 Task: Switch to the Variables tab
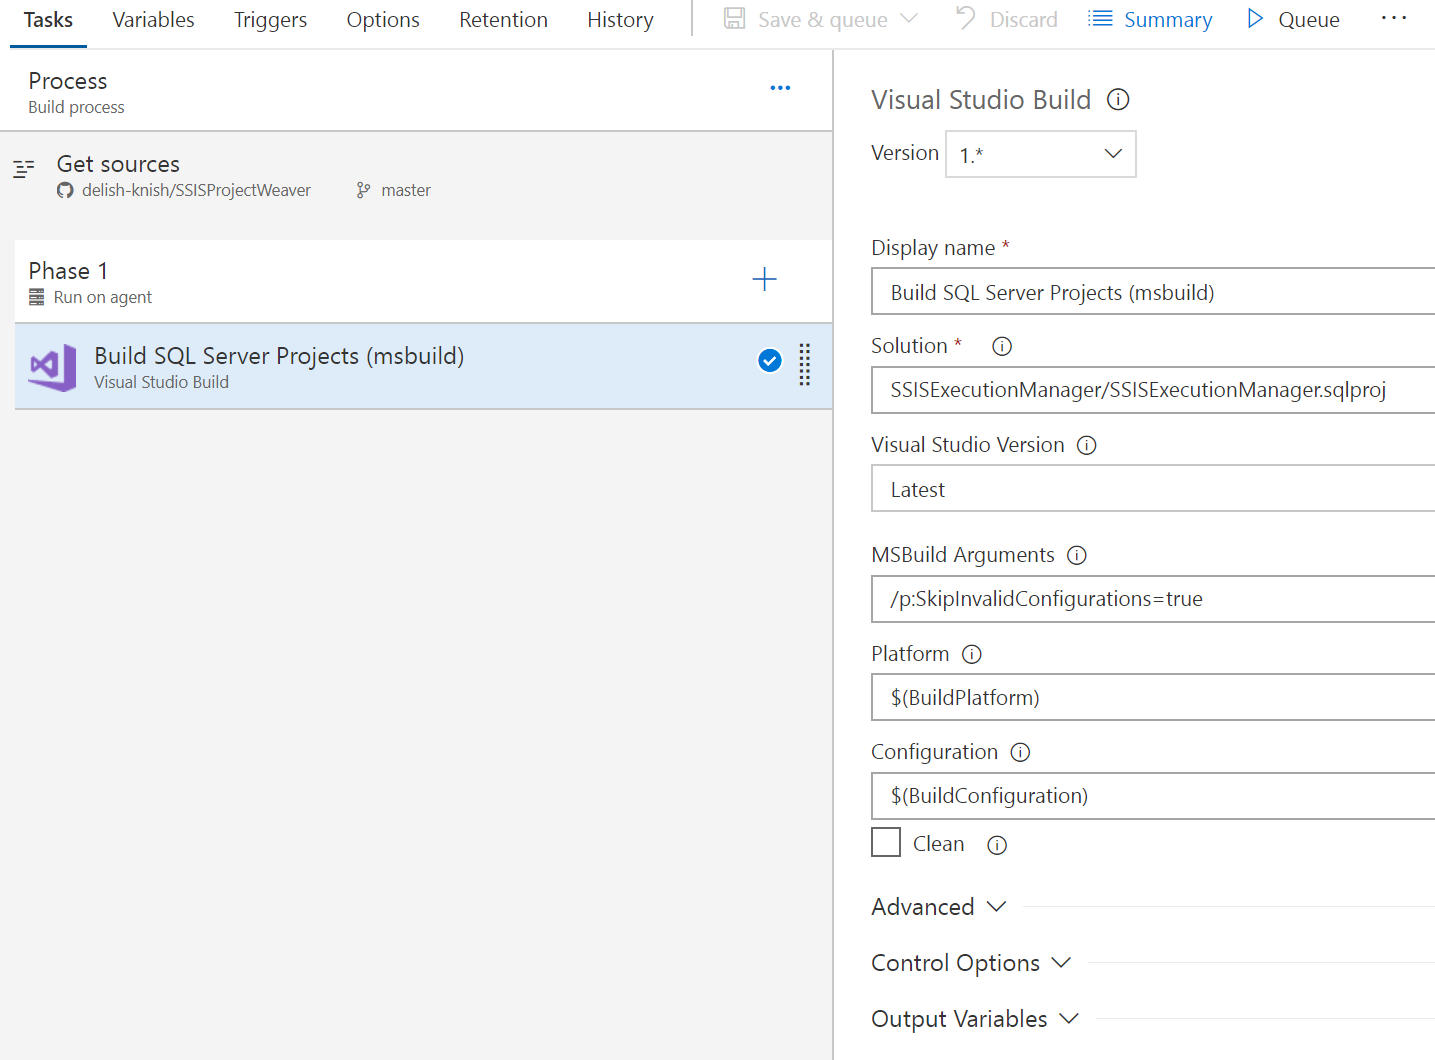(153, 19)
